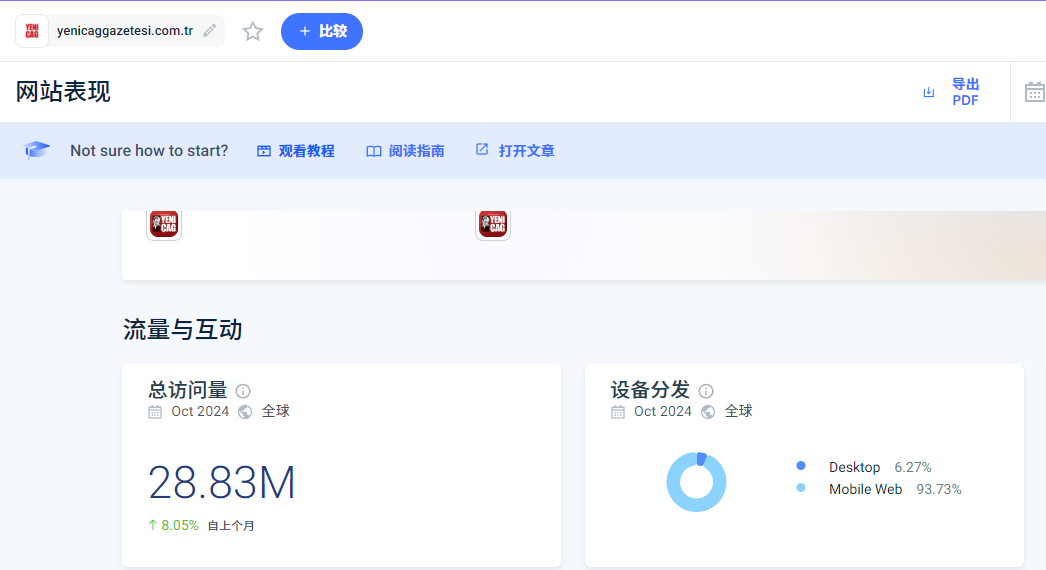Image resolution: width=1046 pixels, height=570 pixels.
Task: Click the yenicaggazetesi.com.tr domain name field
Action: (x=125, y=31)
